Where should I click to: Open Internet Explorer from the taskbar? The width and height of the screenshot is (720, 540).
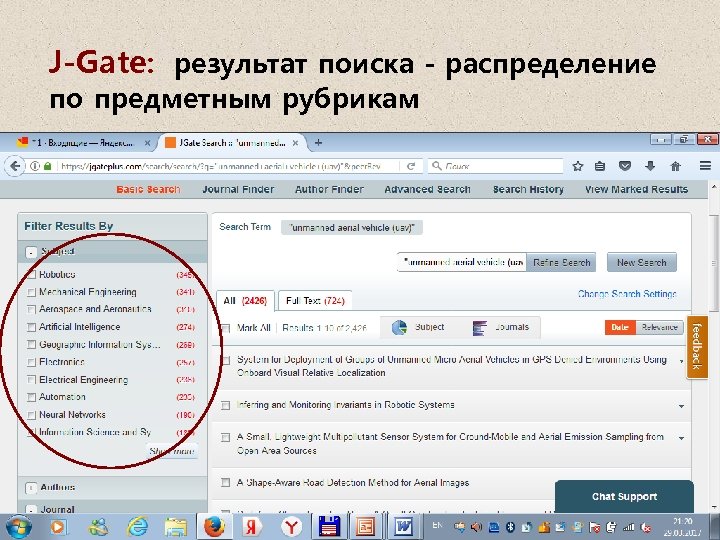coord(137,527)
